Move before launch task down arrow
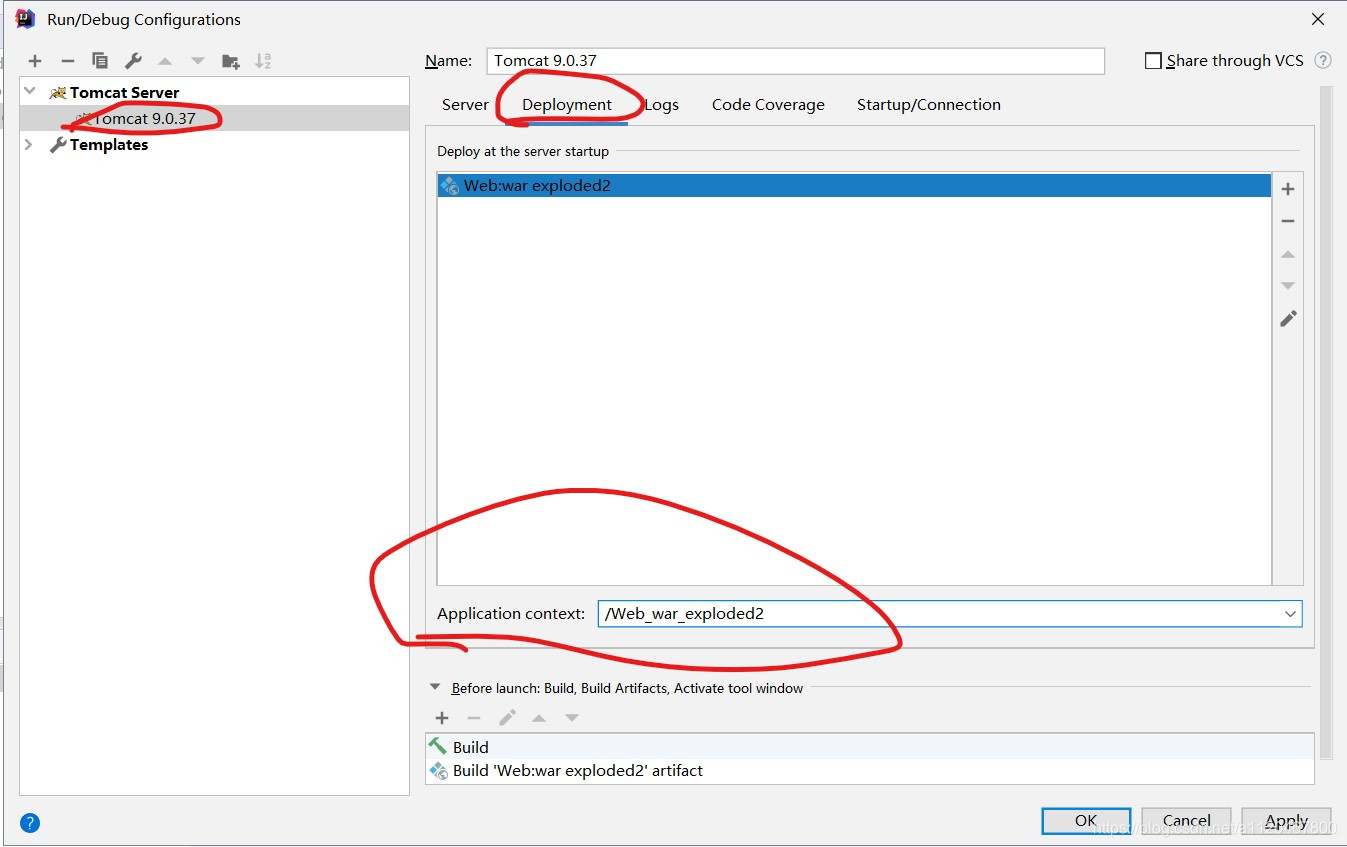Image resolution: width=1347 pixels, height=847 pixels. [572, 718]
